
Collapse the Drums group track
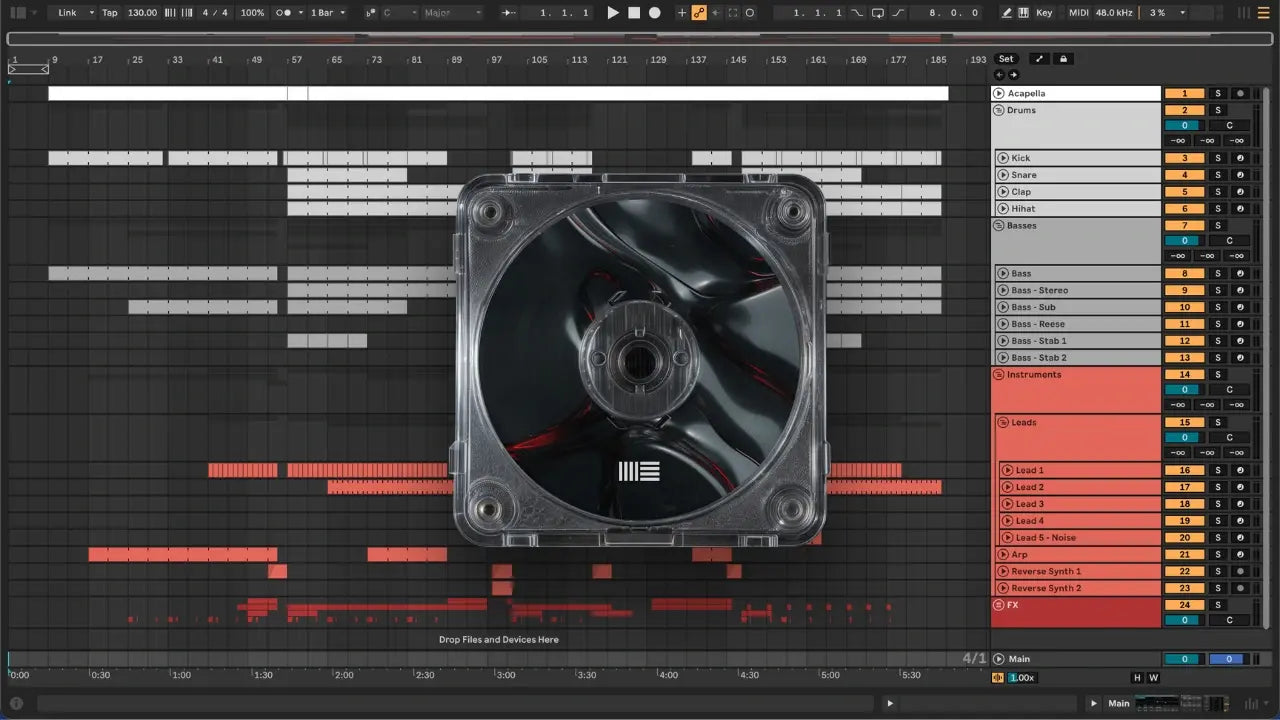[x=998, y=110]
